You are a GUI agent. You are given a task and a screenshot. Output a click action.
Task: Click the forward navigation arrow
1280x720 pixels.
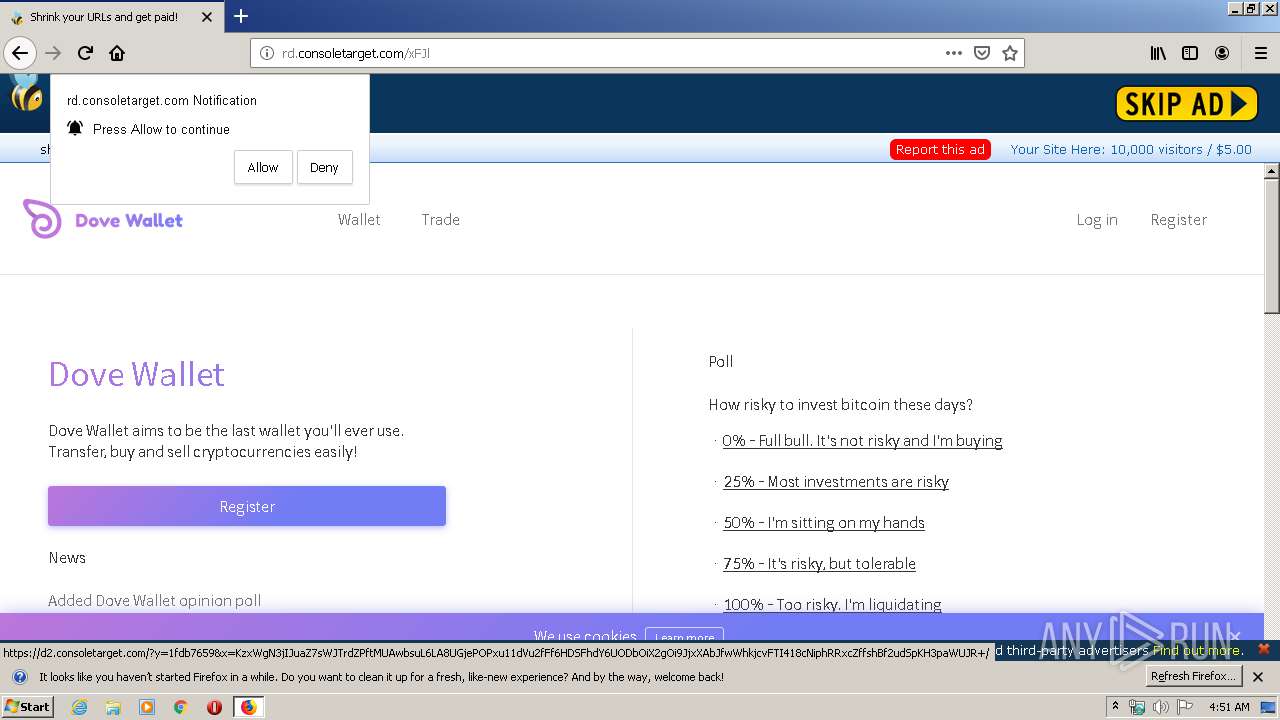pyautogui.click(x=53, y=53)
